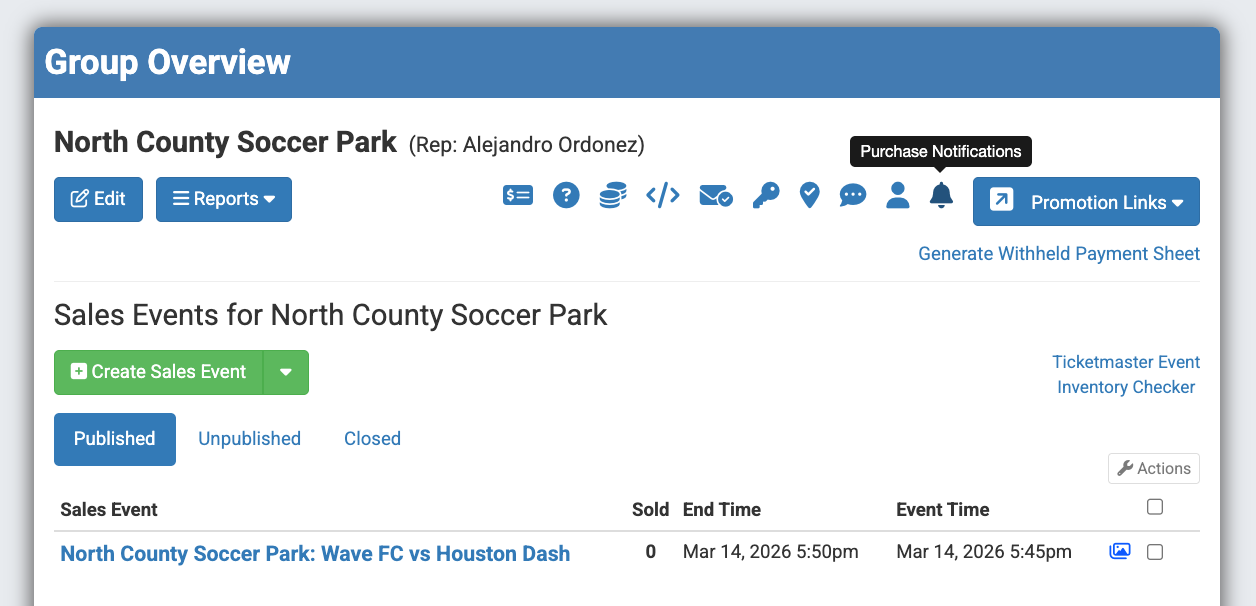The image size is (1256, 606).
Task: Click the location pin checkmark icon
Action: coord(810,196)
